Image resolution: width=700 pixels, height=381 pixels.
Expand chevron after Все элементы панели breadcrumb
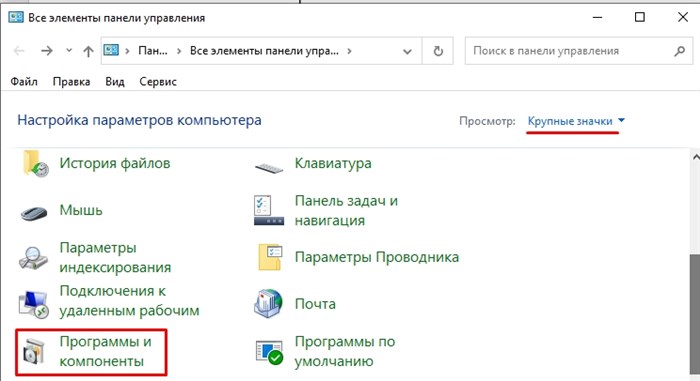349,51
